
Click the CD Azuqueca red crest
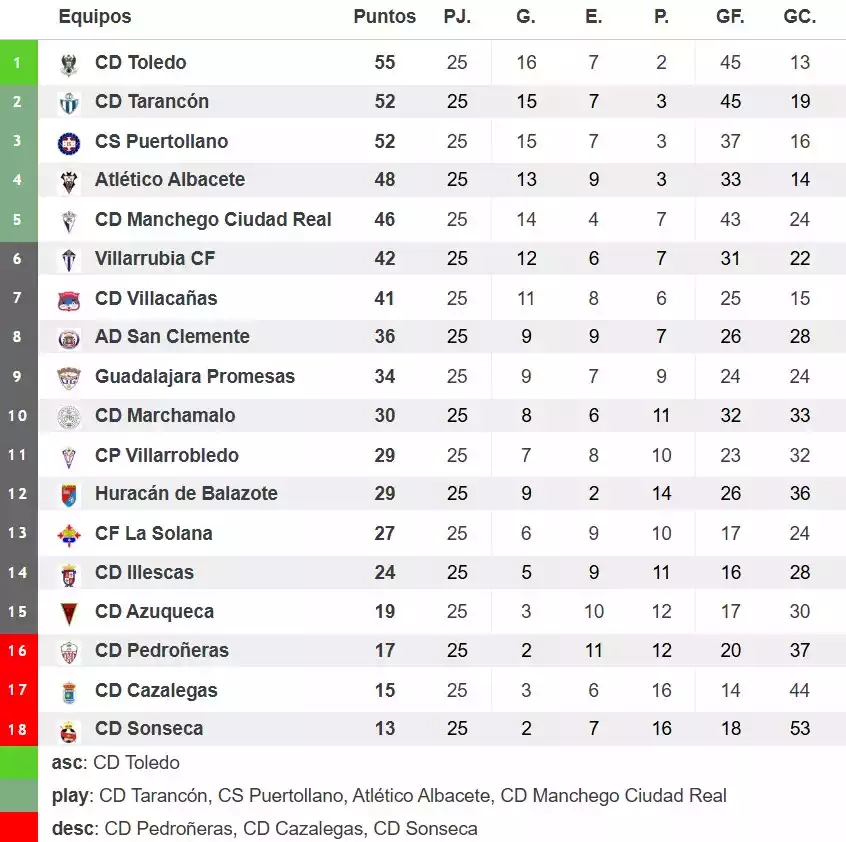pyautogui.click(x=69, y=613)
